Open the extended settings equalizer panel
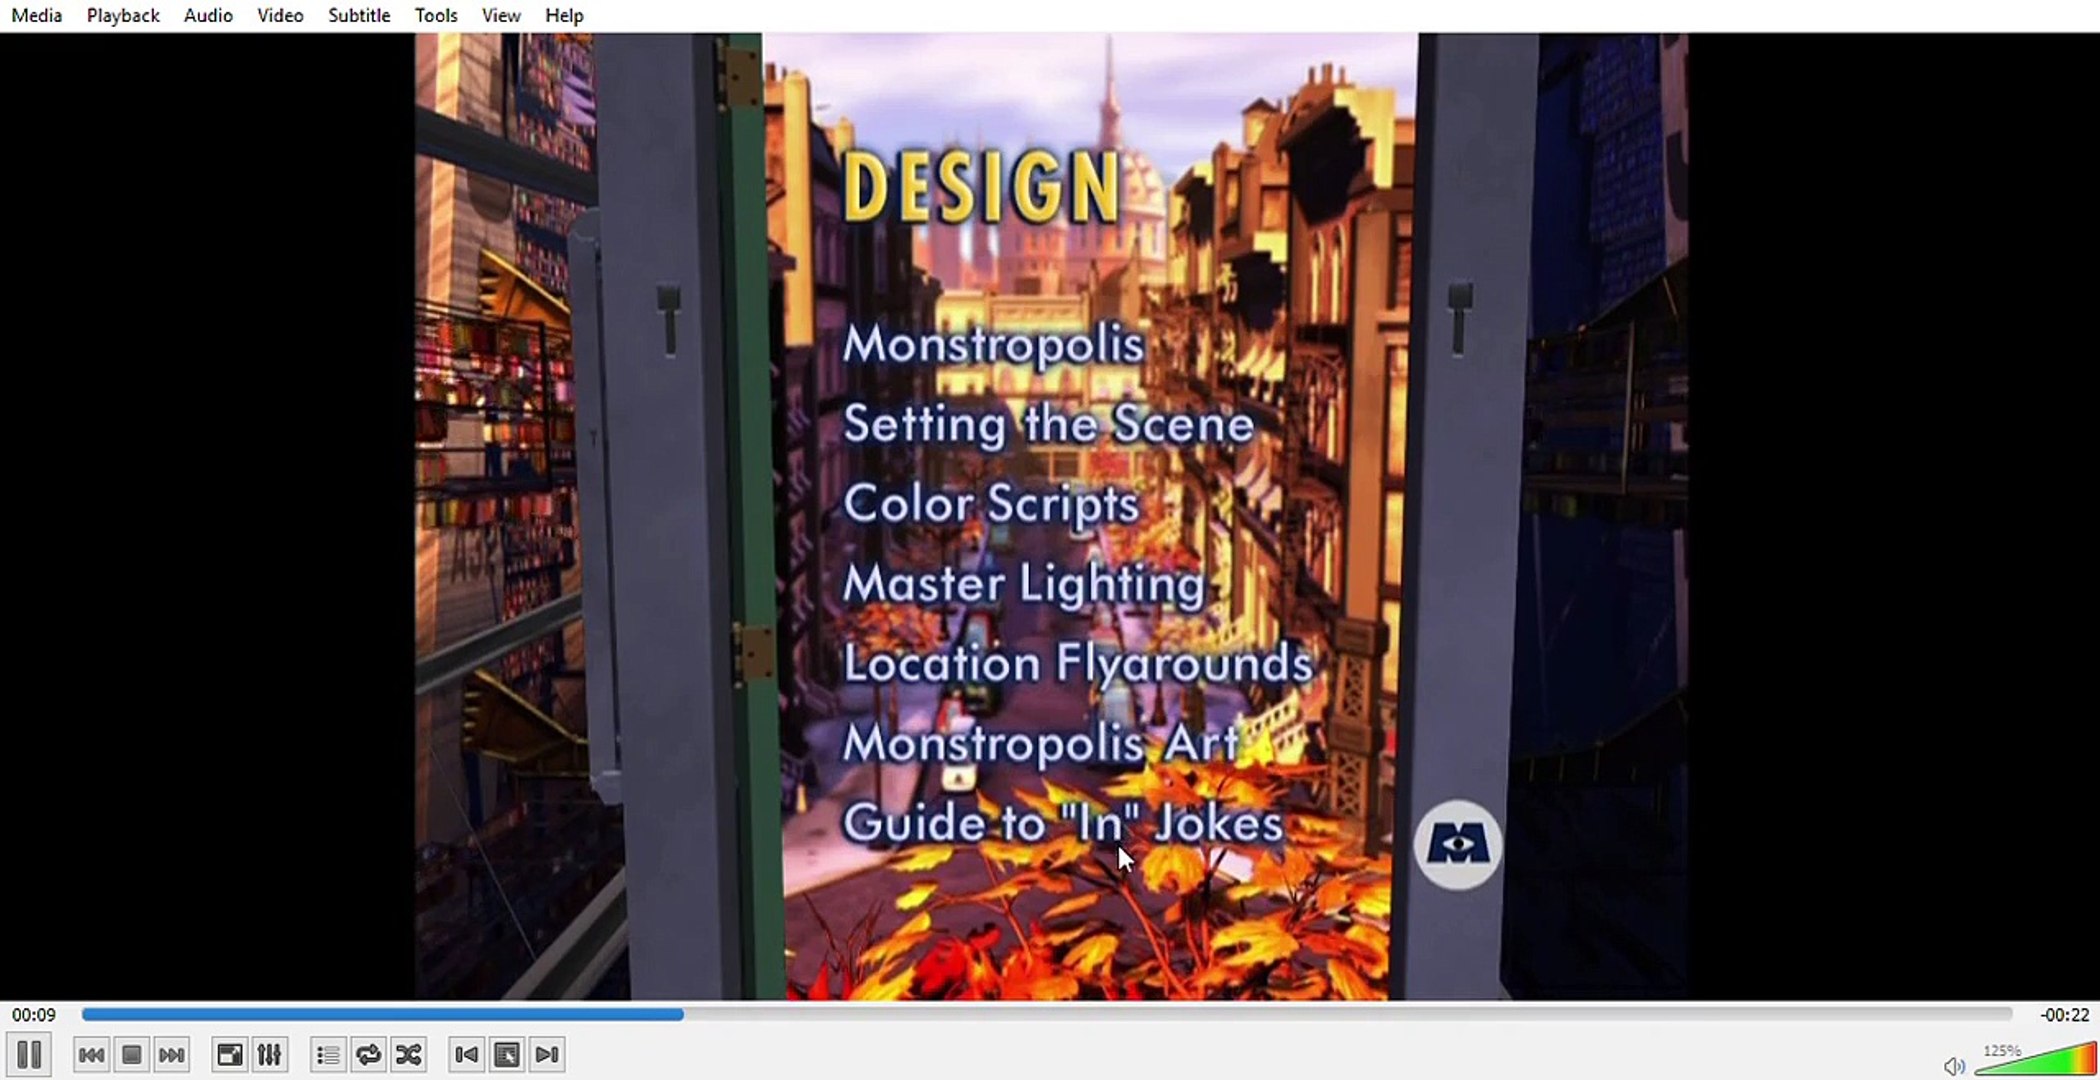 (269, 1054)
